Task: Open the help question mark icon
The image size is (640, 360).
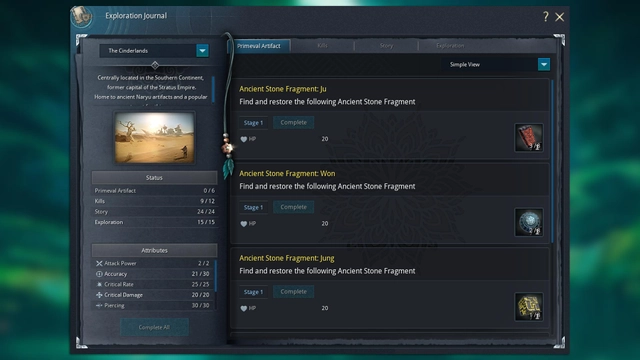Action: pos(546,16)
